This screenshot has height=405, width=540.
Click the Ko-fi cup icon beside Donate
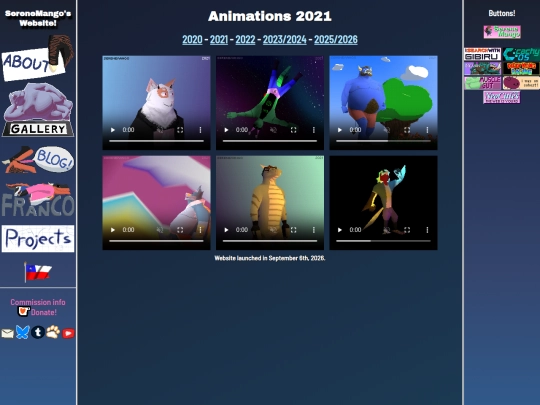tap(23, 312)
